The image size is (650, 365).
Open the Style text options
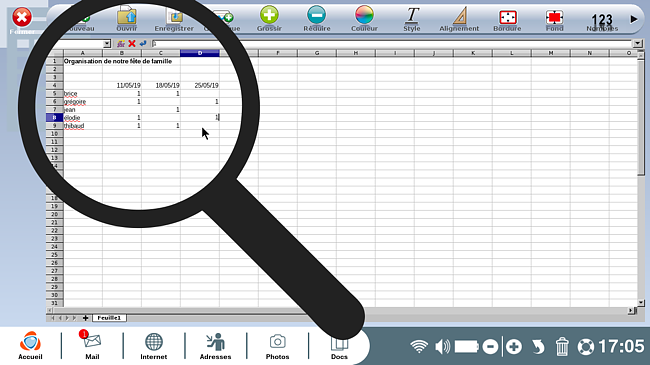coord(412,18)
